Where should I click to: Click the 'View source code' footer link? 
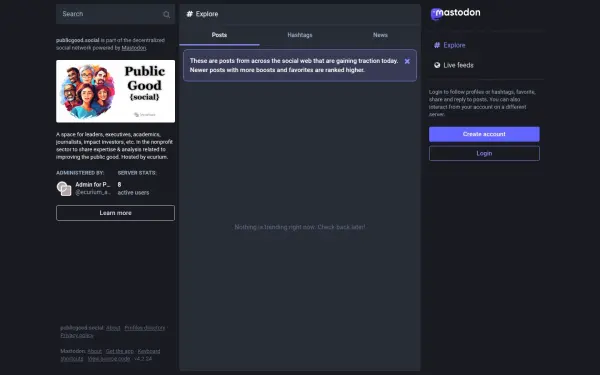pos(109,359)
